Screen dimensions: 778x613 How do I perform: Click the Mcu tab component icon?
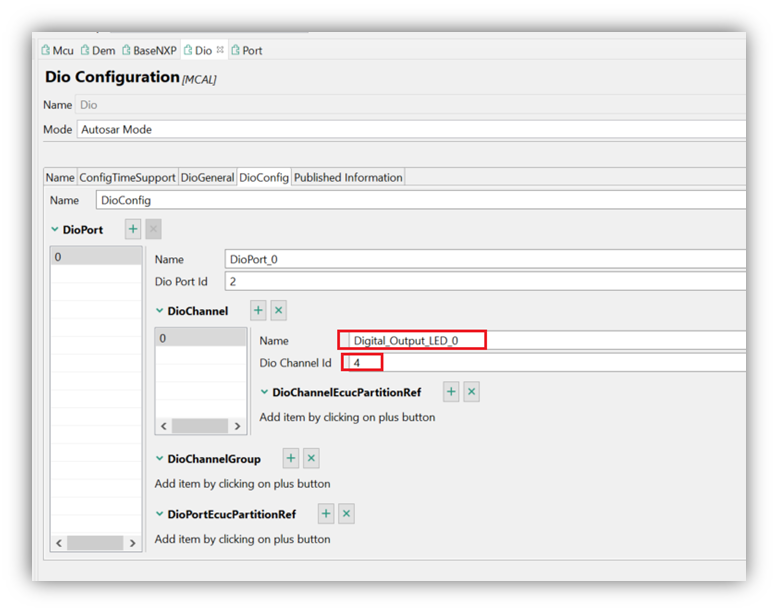coord(46,50)
